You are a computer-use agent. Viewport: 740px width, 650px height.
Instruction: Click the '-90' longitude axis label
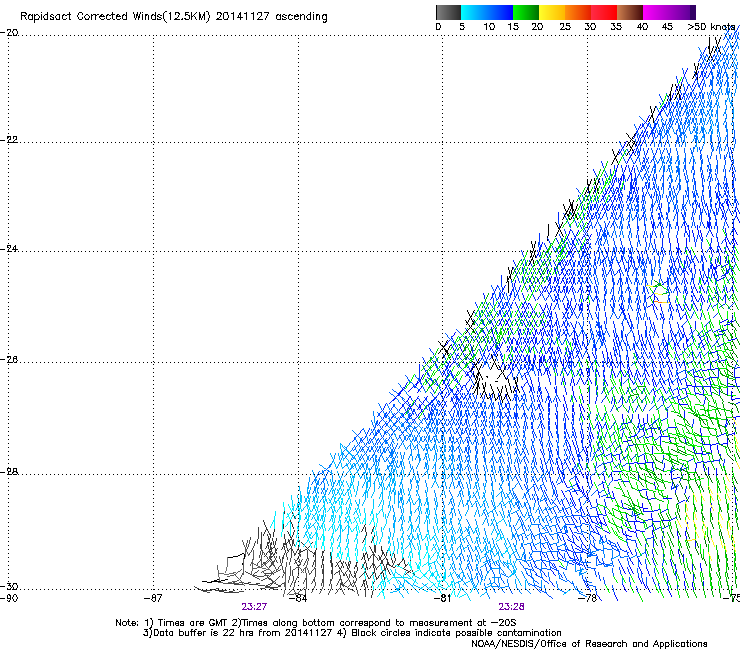[x=9, y=598]
